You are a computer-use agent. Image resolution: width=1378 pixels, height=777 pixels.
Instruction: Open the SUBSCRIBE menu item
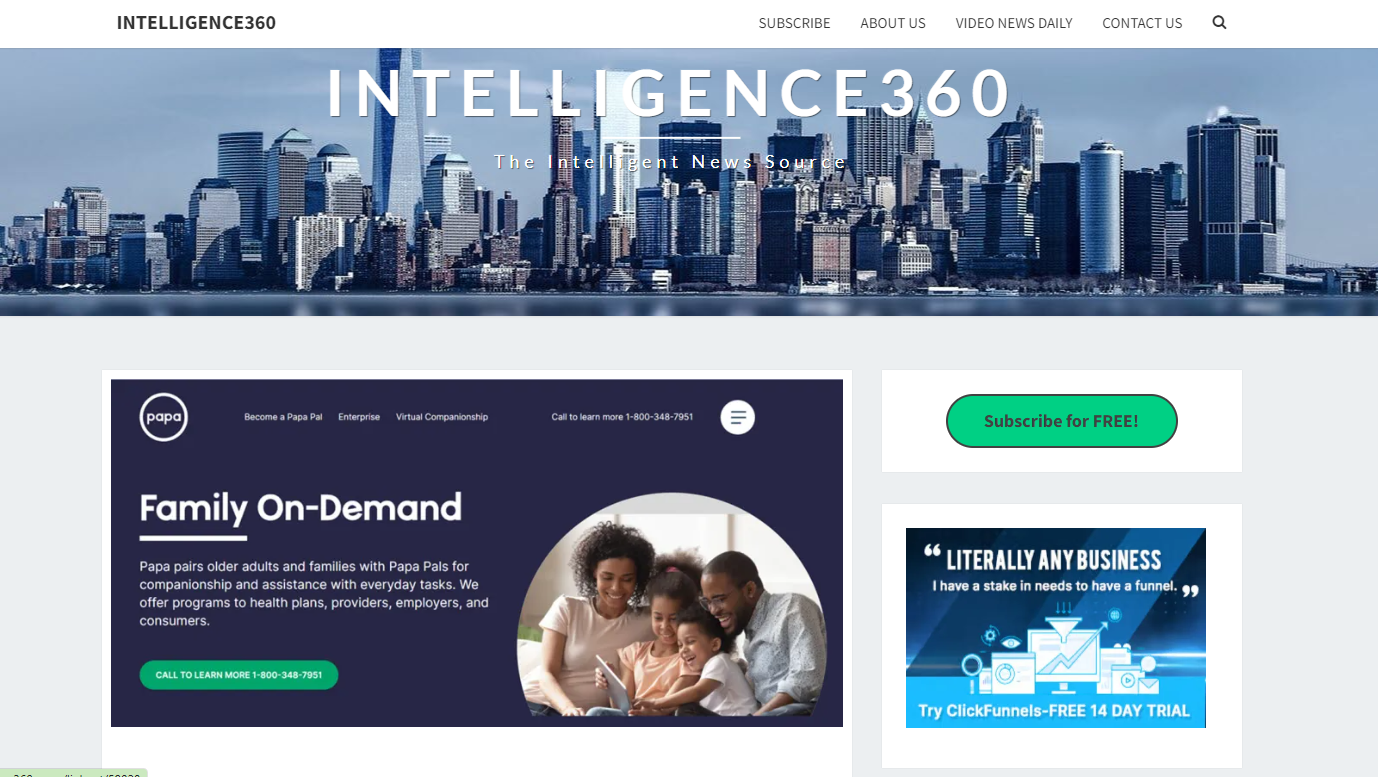tap(794, 23)
